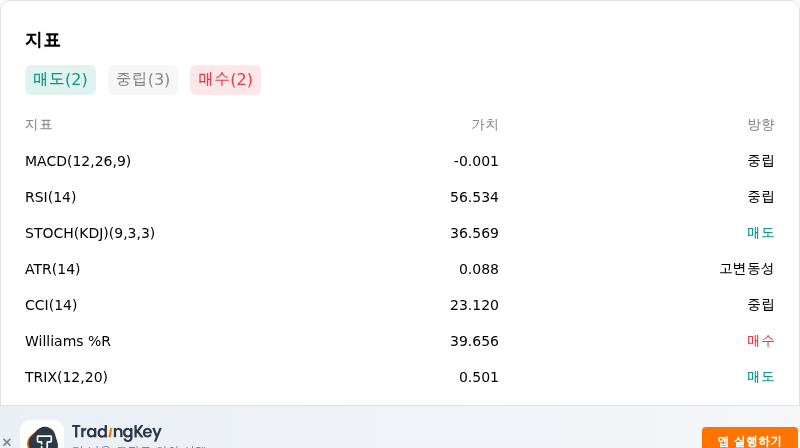This screenshot has height=448, width=800.
Task: Select the Williams %R indicator name
Action: 68,341
